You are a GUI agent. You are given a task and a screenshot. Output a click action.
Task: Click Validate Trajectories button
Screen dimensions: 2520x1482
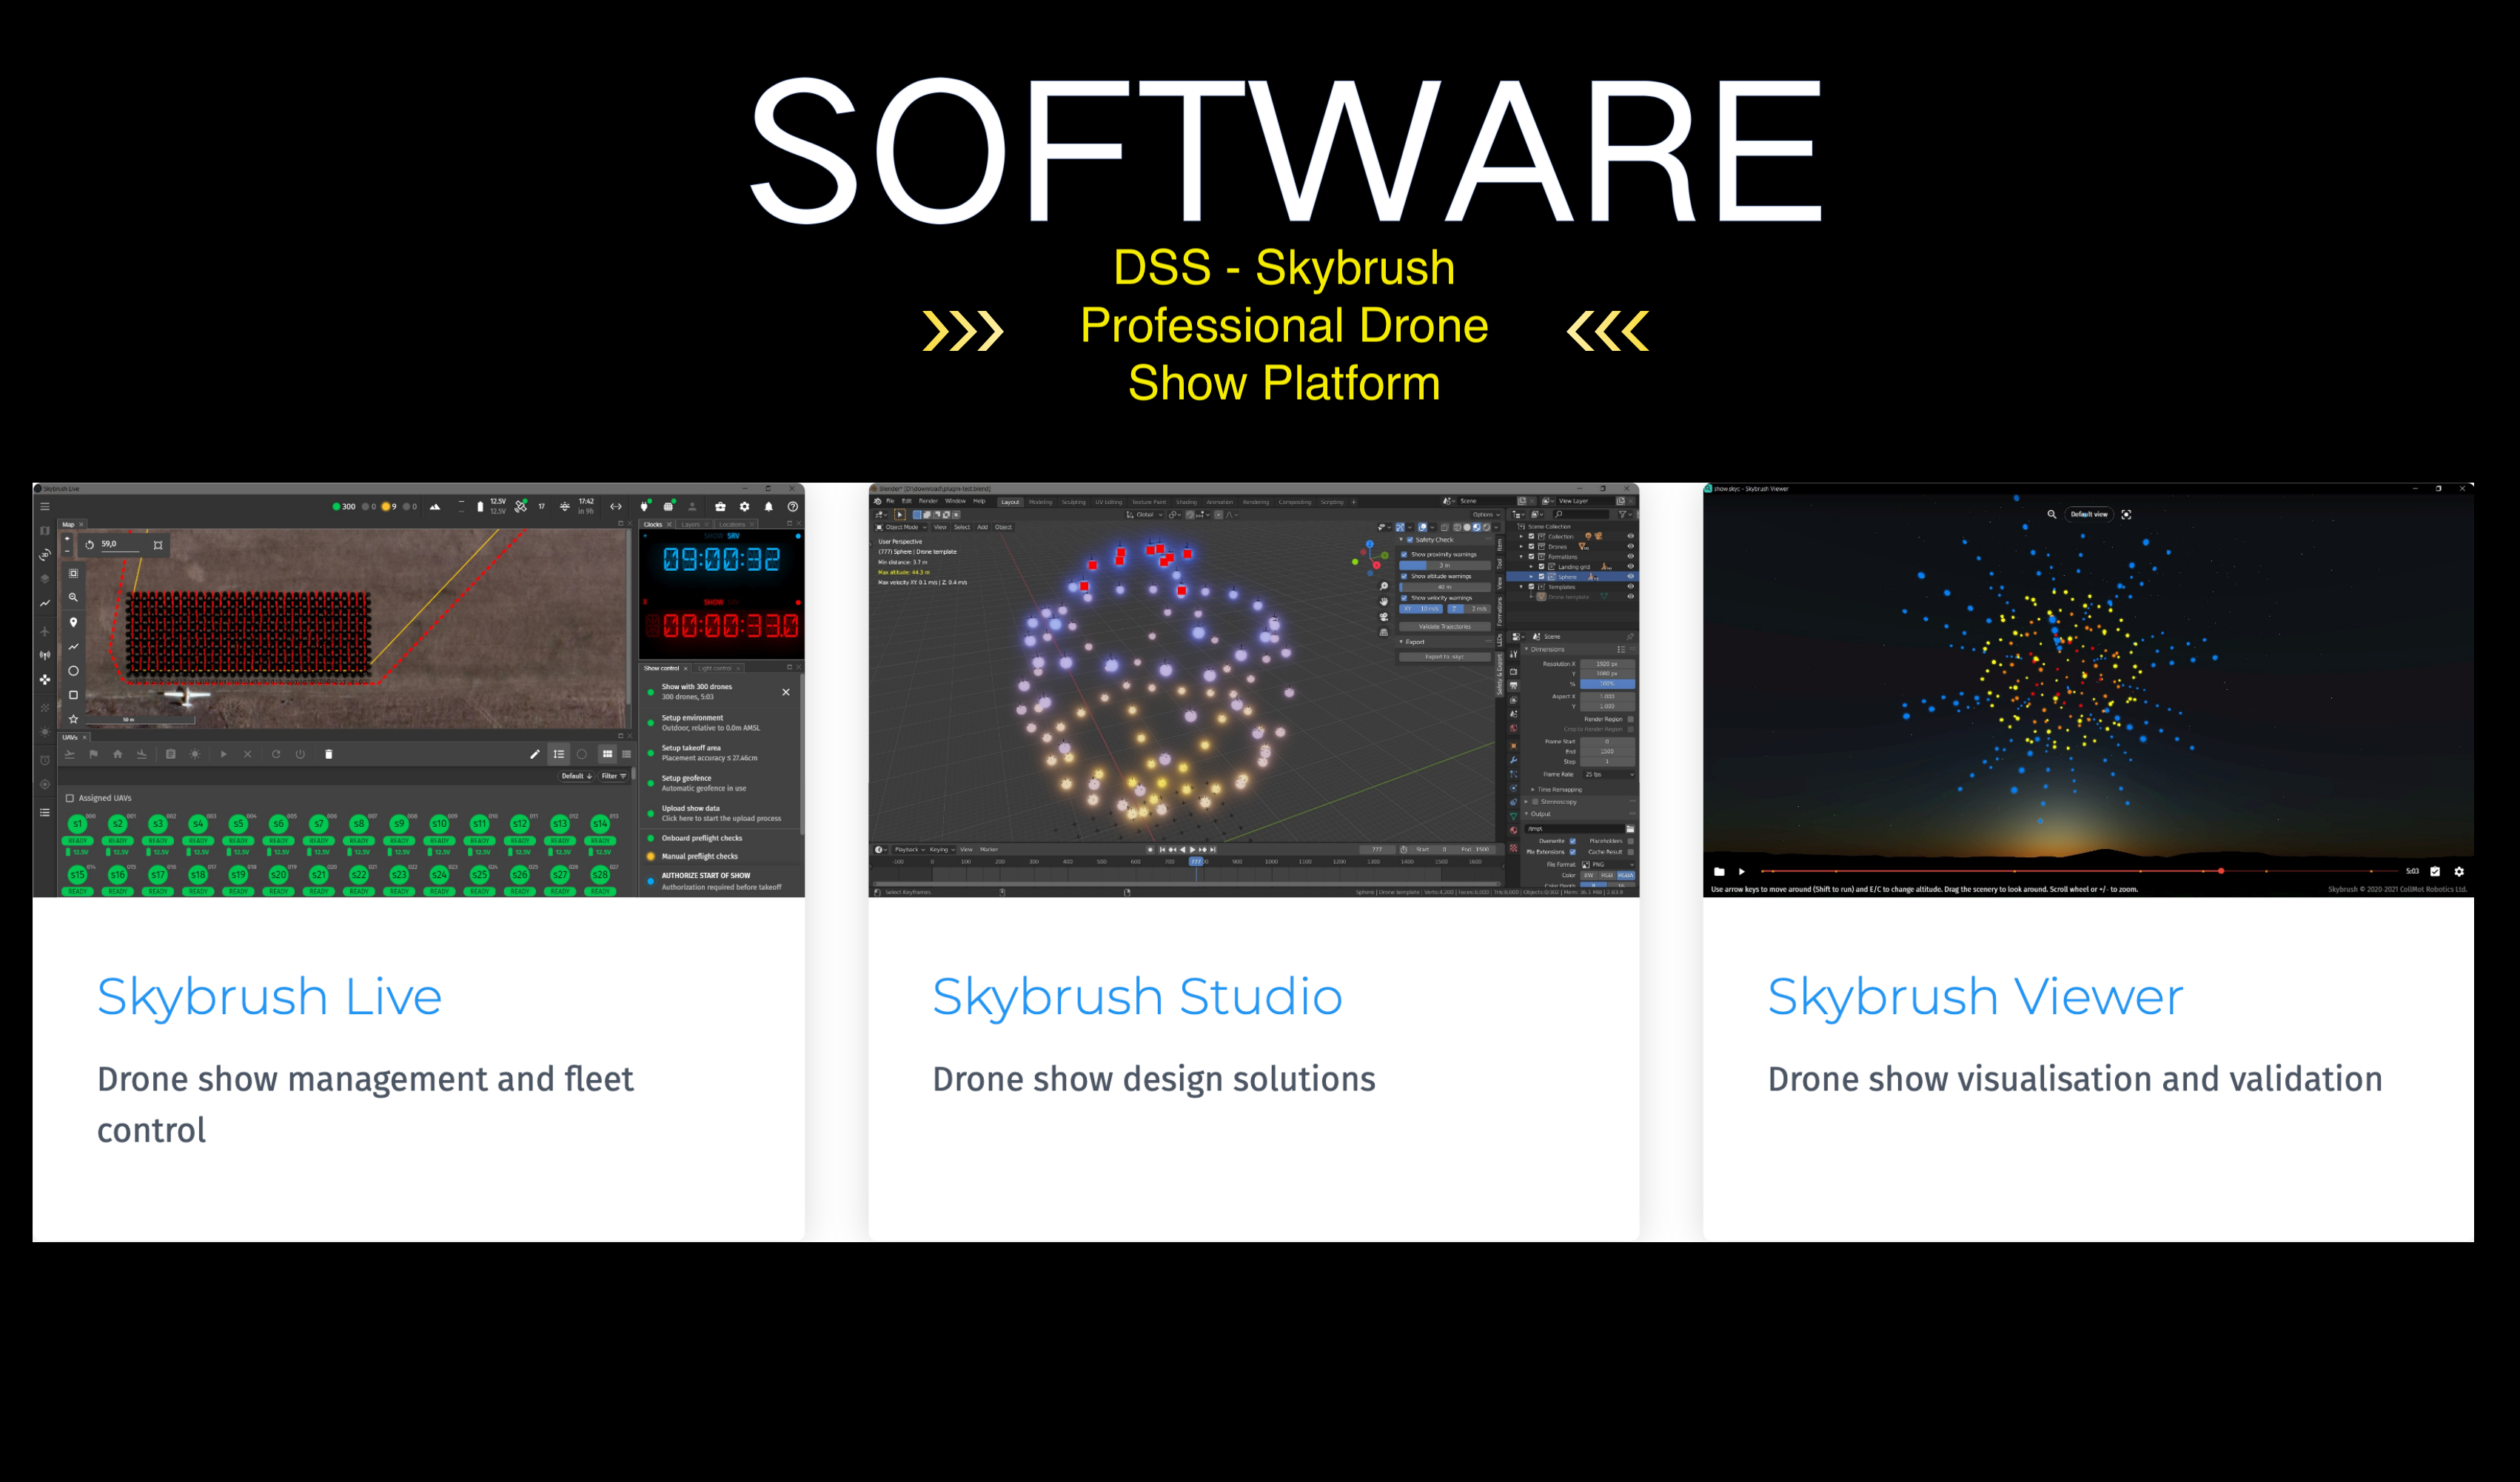(1444, 627)
